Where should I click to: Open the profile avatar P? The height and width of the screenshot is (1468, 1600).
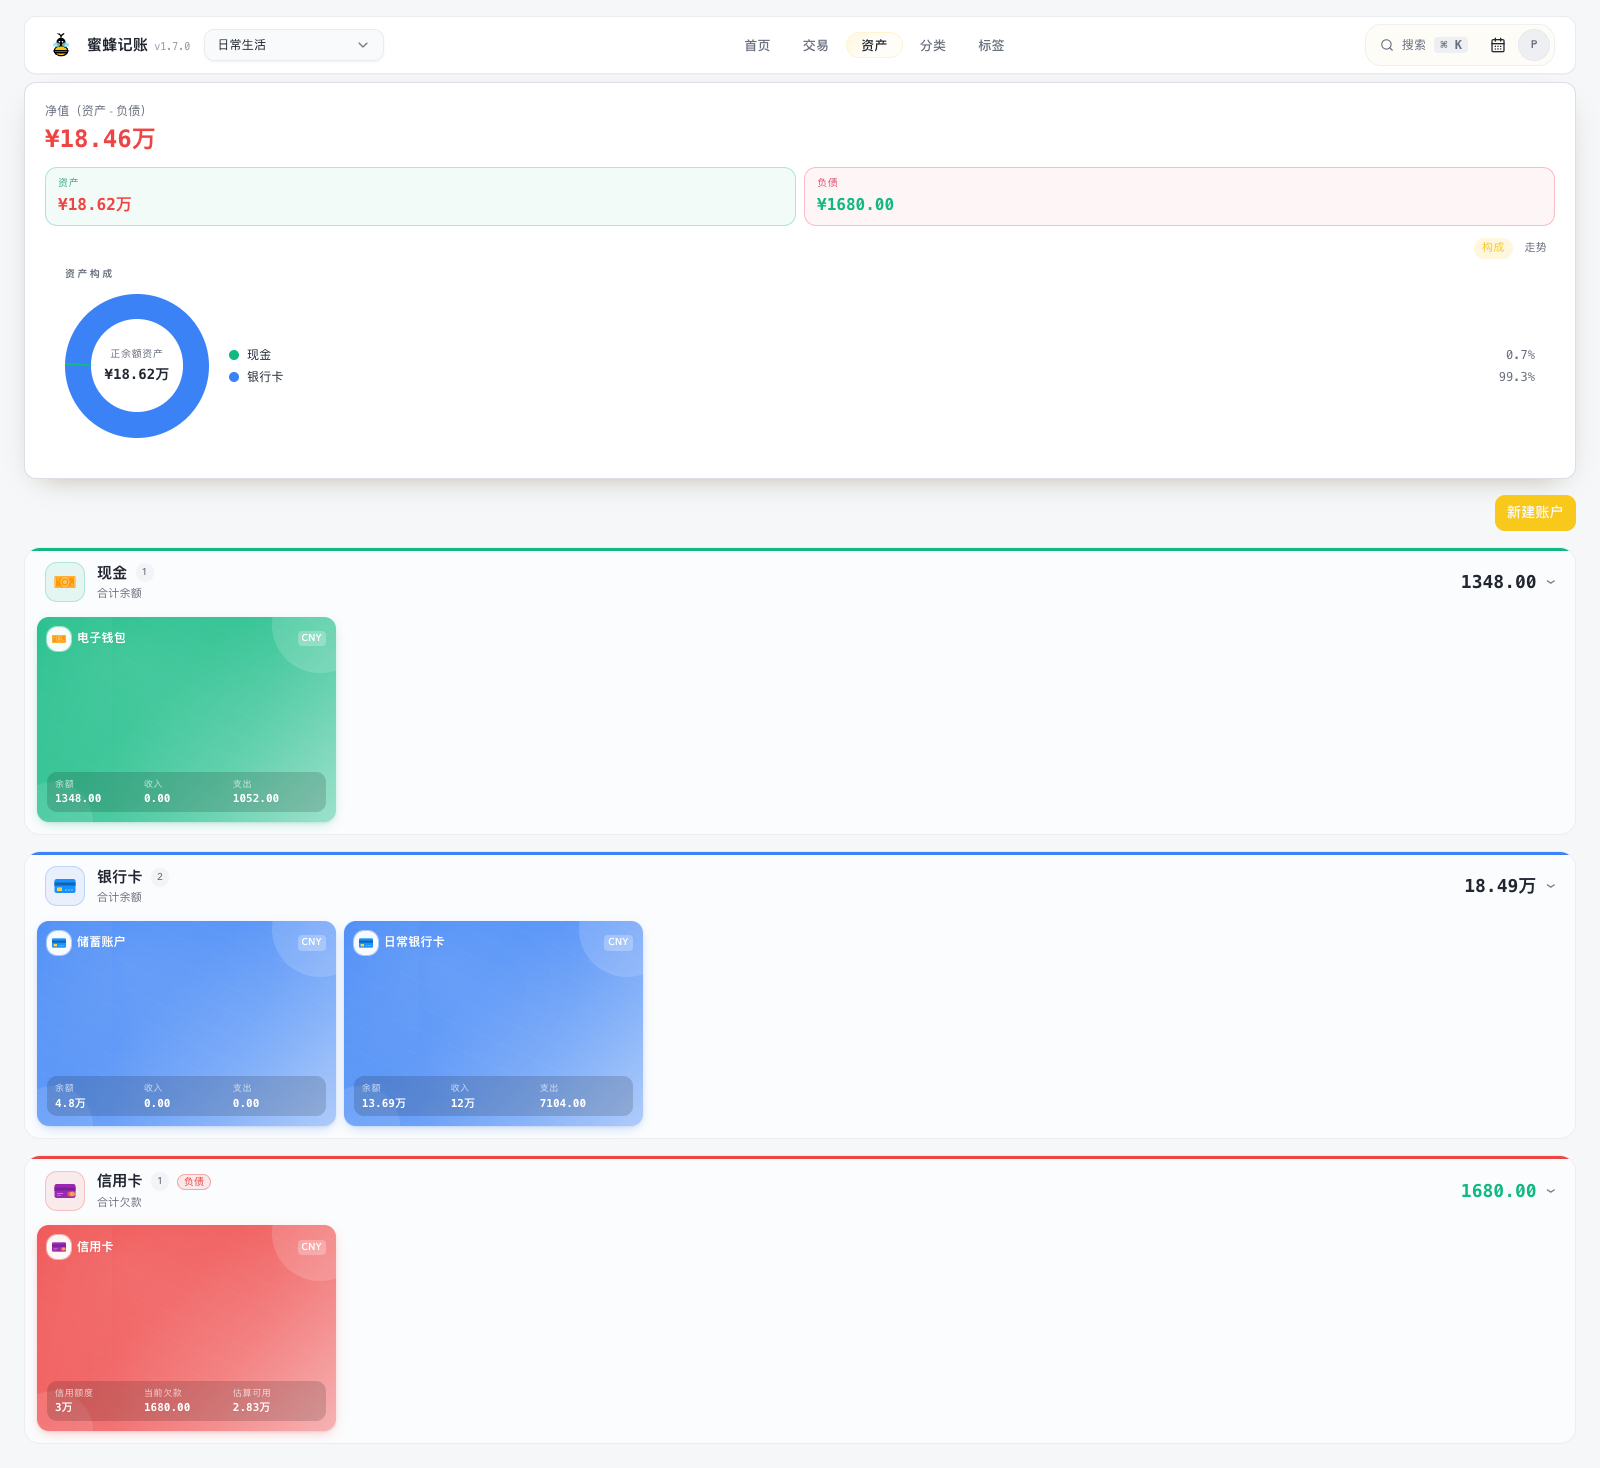1533,45
